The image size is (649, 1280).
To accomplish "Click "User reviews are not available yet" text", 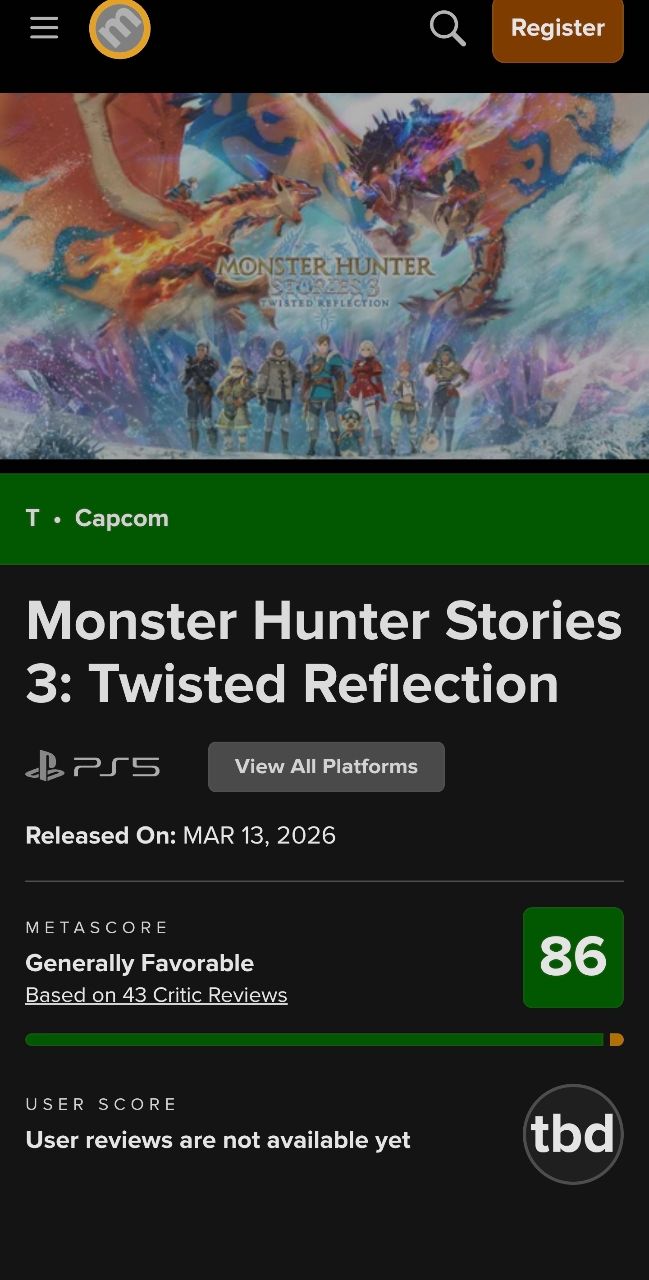I will point(218,1140).
